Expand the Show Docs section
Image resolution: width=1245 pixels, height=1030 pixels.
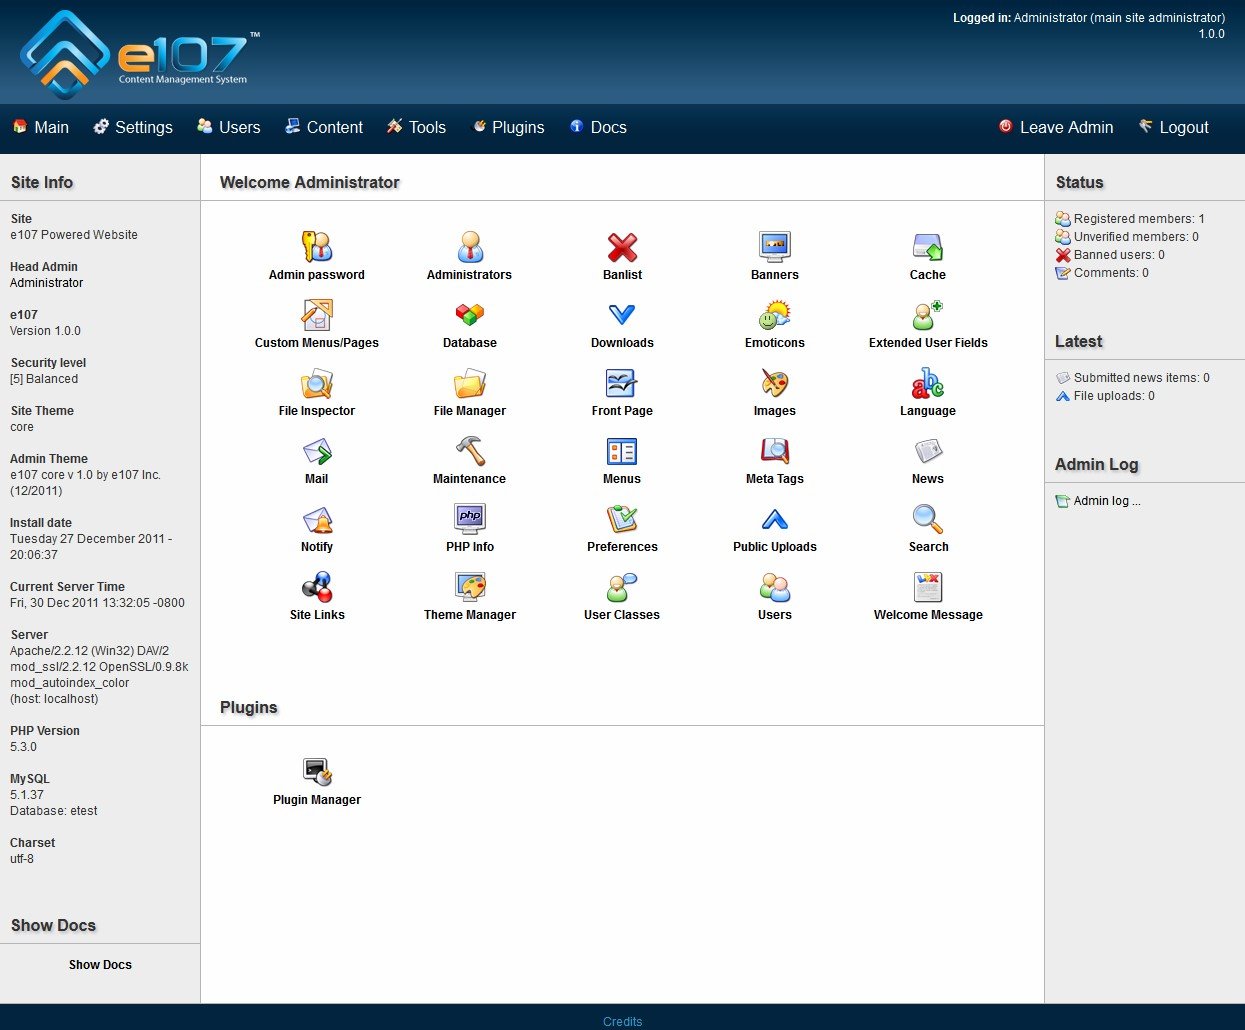100,965
